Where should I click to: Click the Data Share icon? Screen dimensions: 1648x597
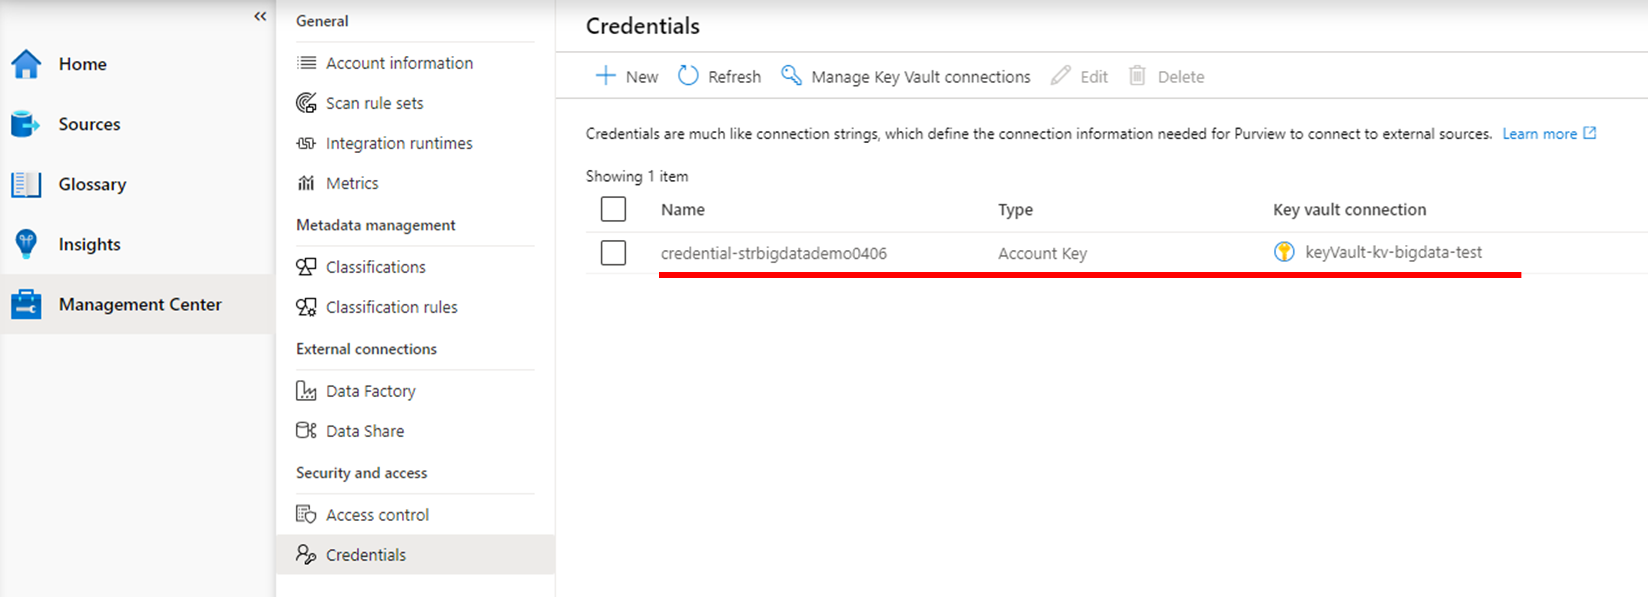(x=306, y=431)
